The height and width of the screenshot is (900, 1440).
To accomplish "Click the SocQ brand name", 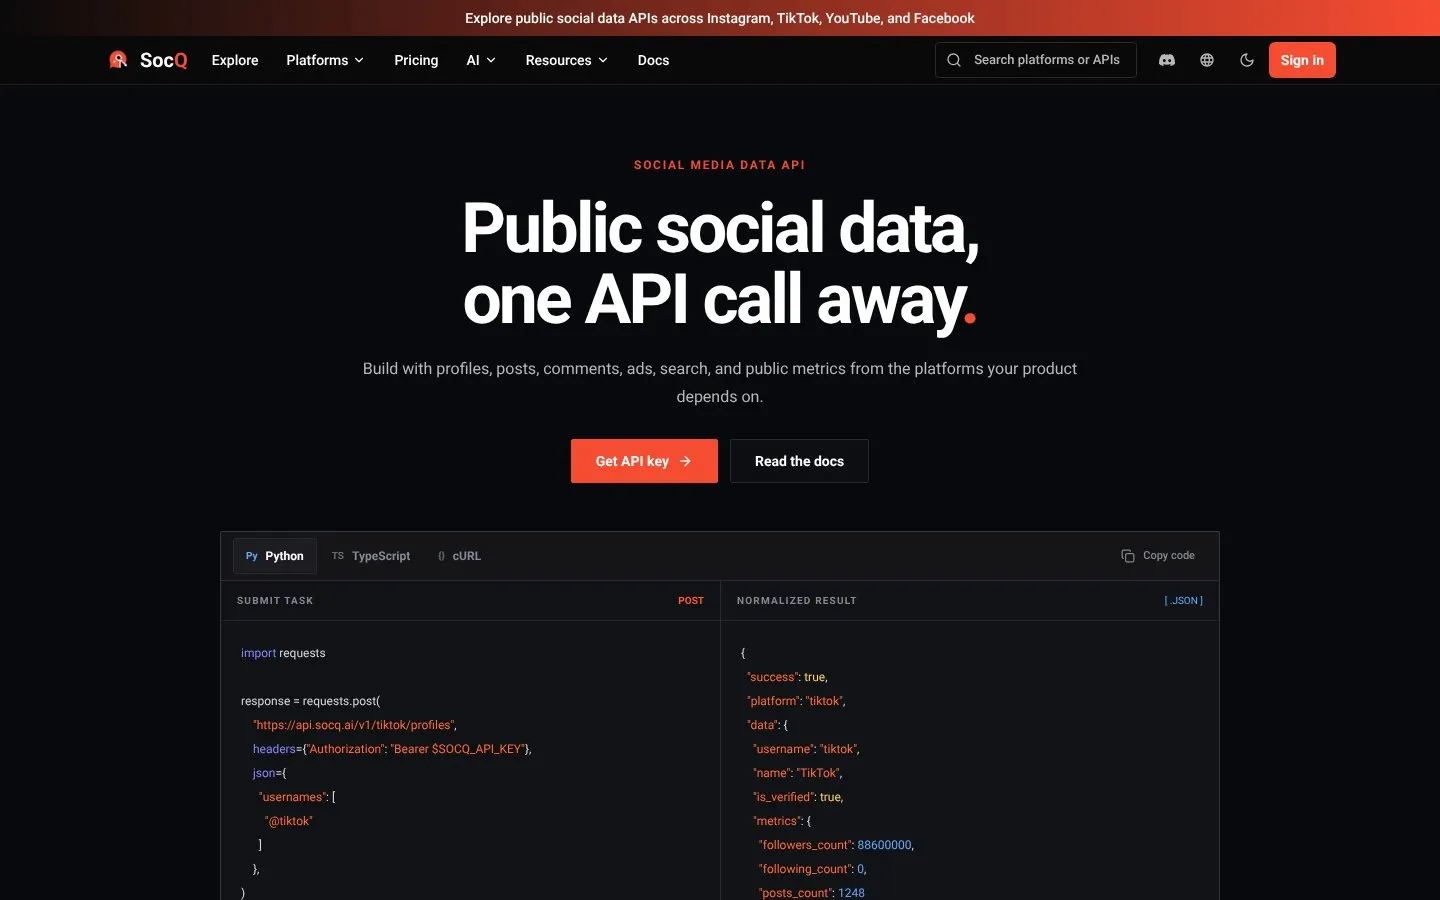I will (164, 60).
